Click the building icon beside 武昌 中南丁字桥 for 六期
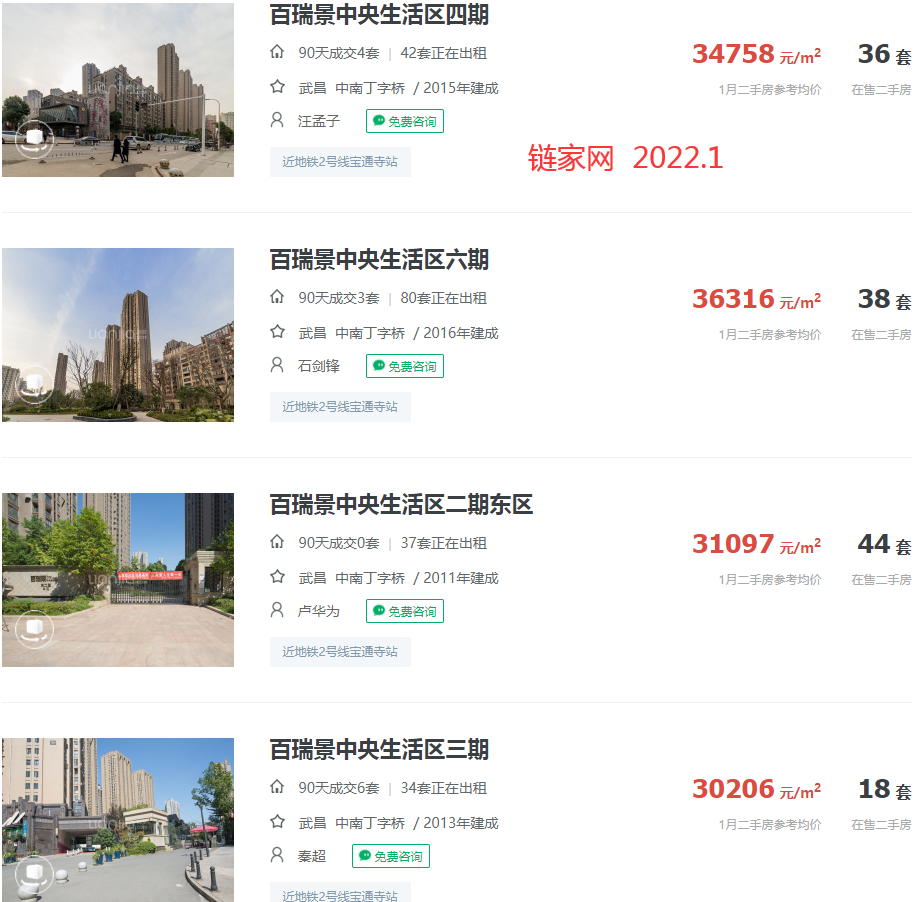The image size is (918, 902). point(277,332)
